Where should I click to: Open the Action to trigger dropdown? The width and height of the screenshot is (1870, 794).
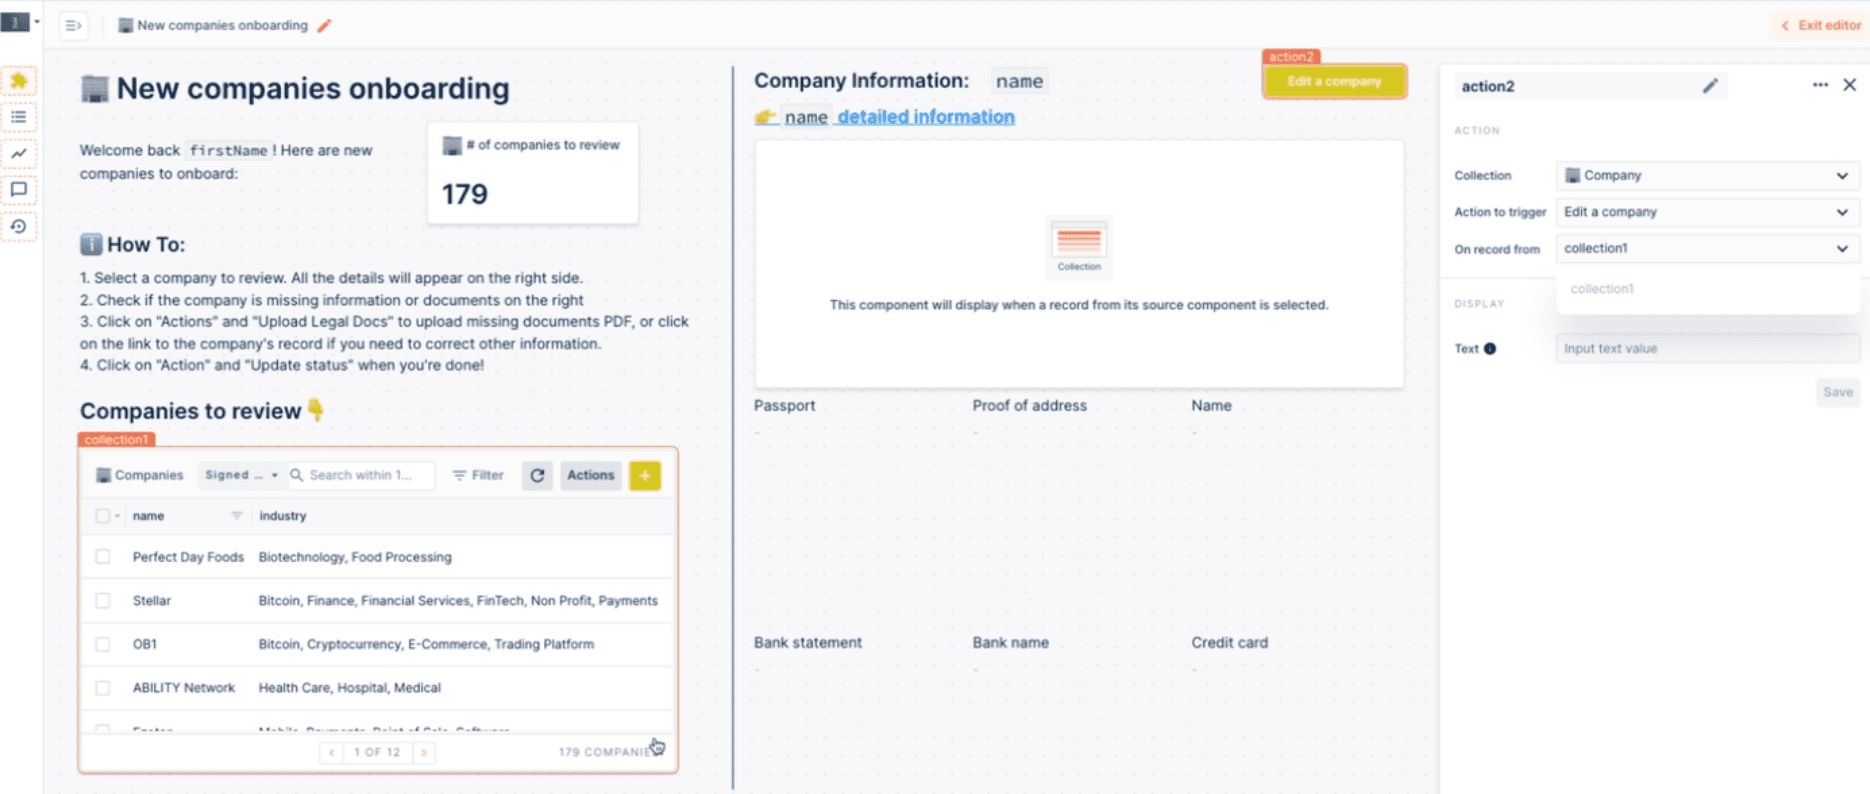pos(1706,212)
